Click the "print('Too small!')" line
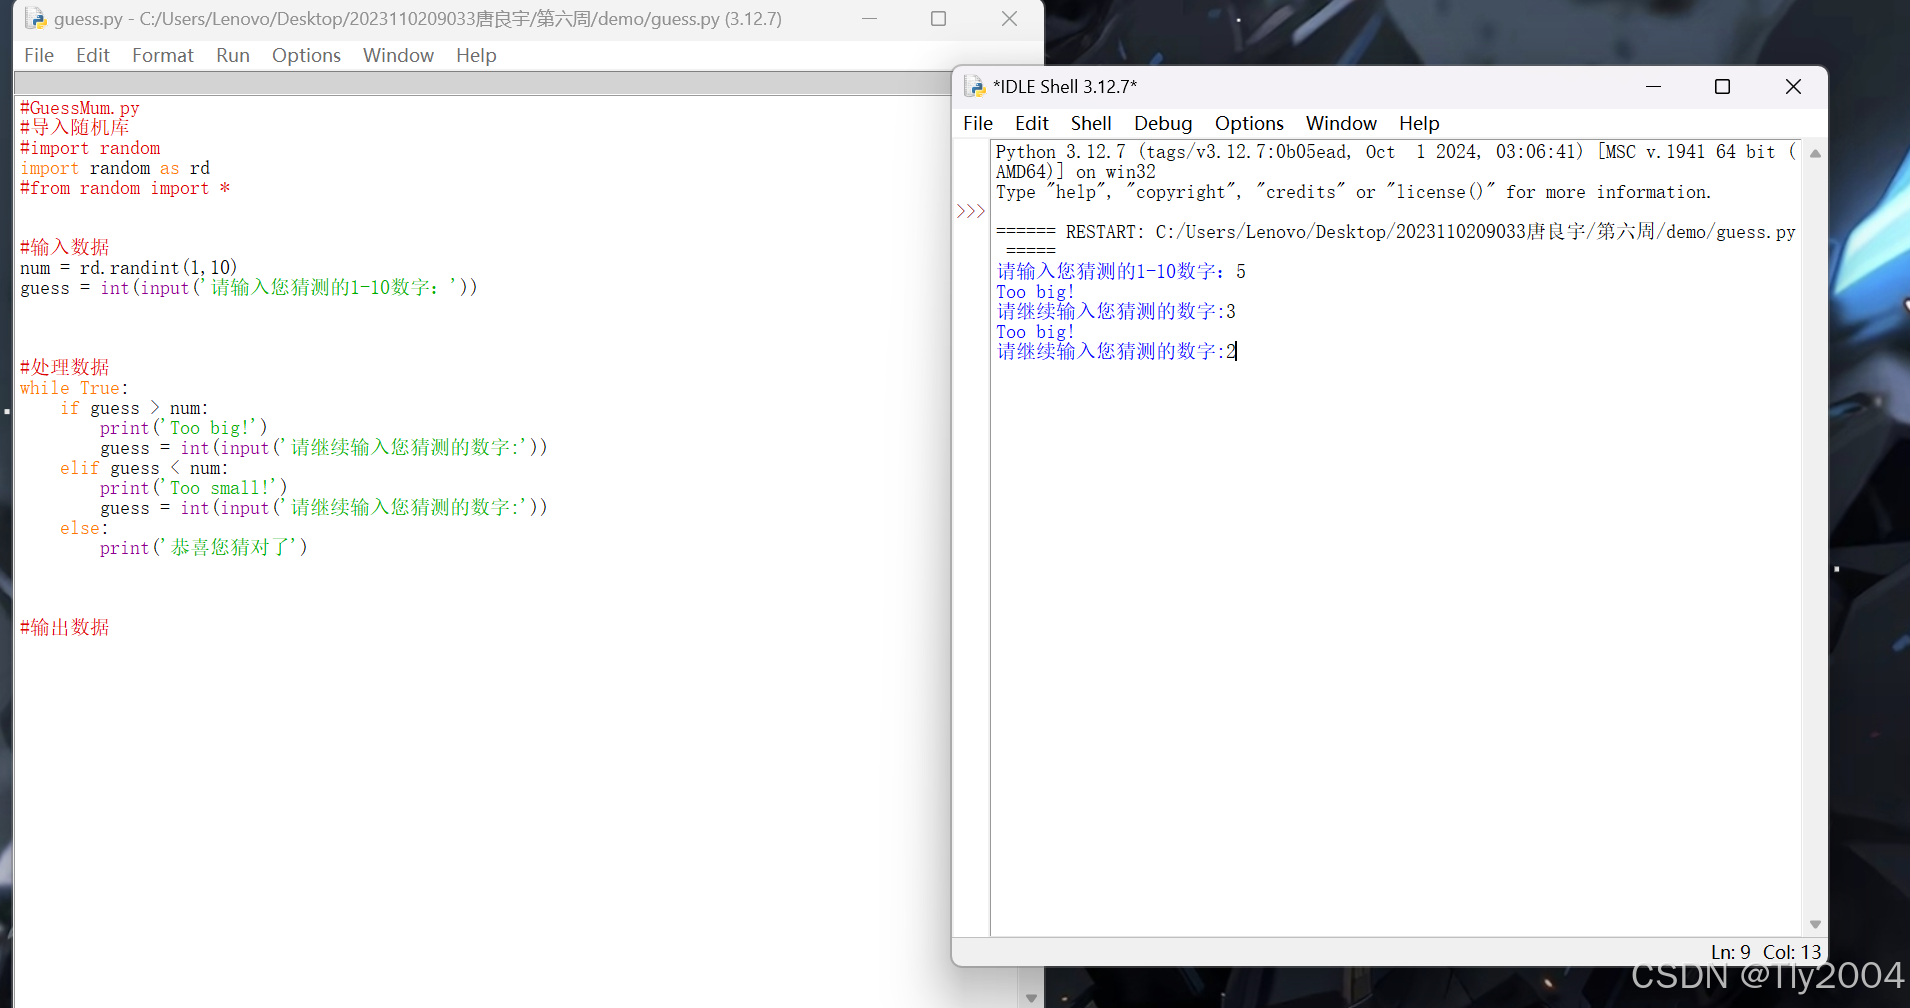This screenshot has width=1910, height=1008. pyautogui.click(x=193, y=488)
